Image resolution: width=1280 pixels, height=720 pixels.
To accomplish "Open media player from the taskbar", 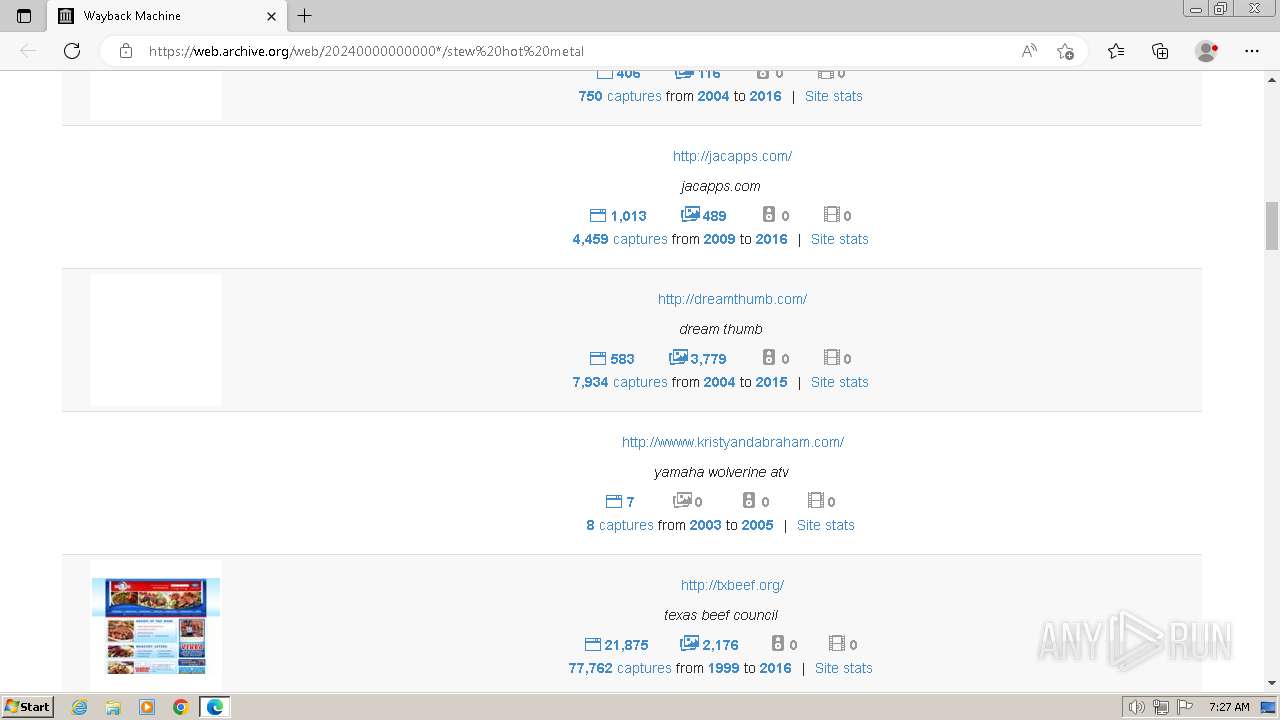I will tap(147, 707).
